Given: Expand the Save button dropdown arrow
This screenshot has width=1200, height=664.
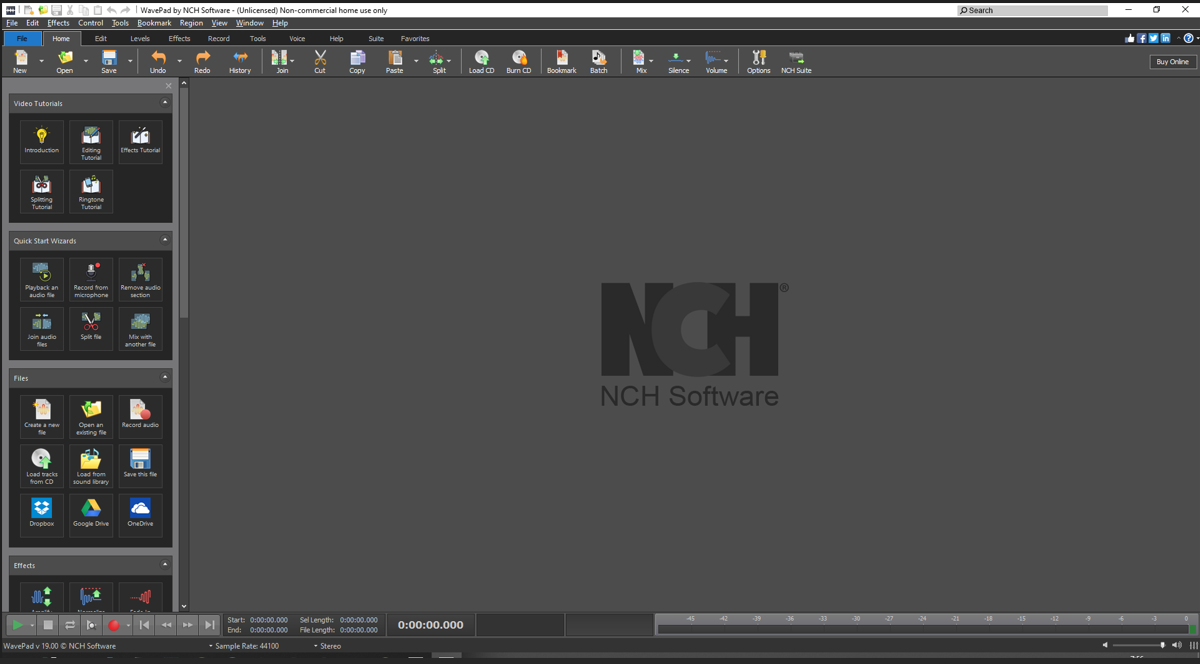Looking at the screenshot, I should [130, 61].
